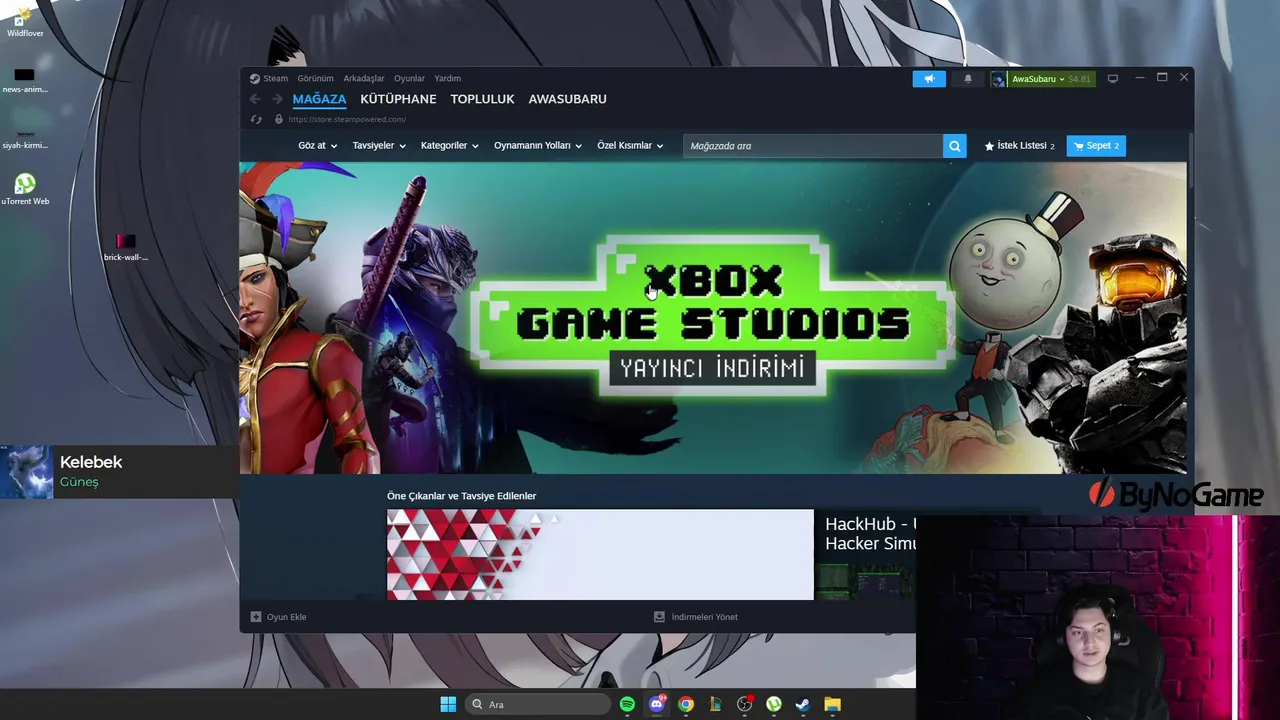
Task: Open the Steam announcements megaphone icon
Action: [929, 79]
